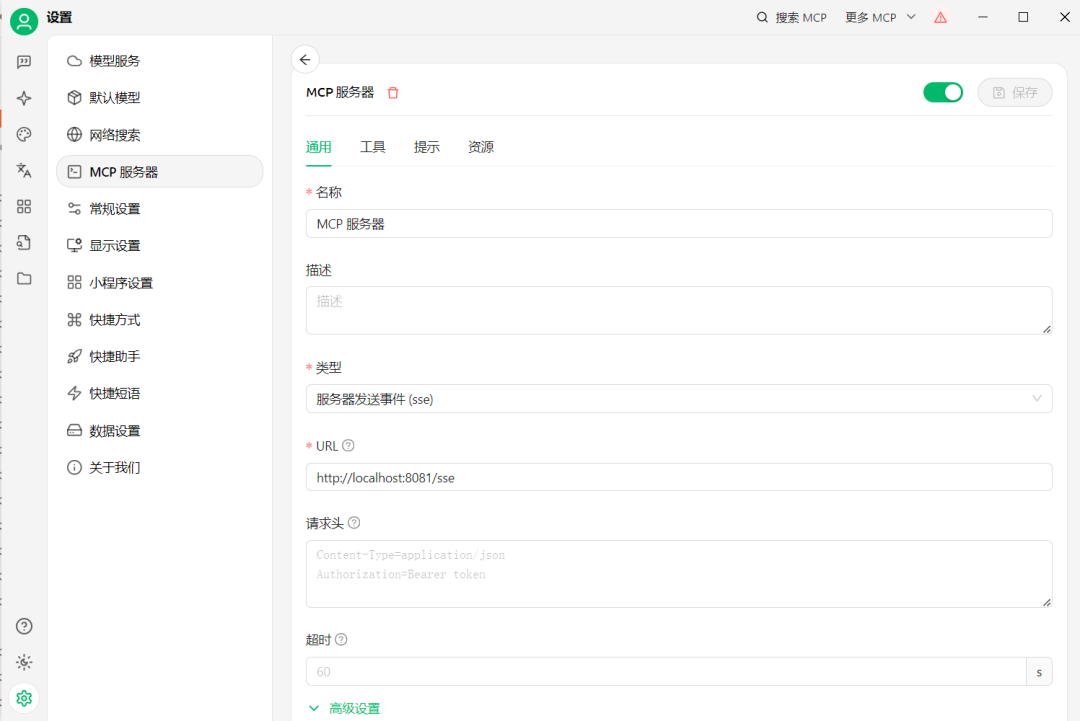
Task: Open the mini-apps grid sidebar icon
Action: click(x=24, y=206)
